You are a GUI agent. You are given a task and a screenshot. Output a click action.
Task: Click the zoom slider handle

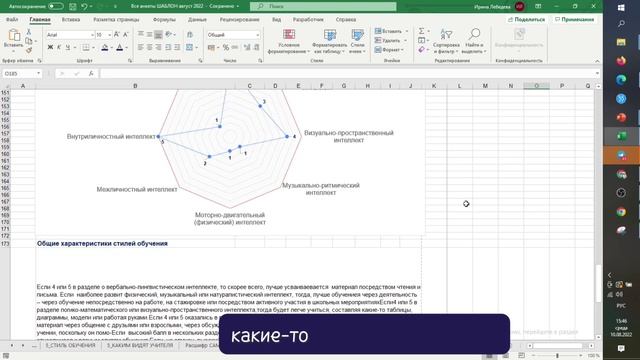[x=557, y=356]
